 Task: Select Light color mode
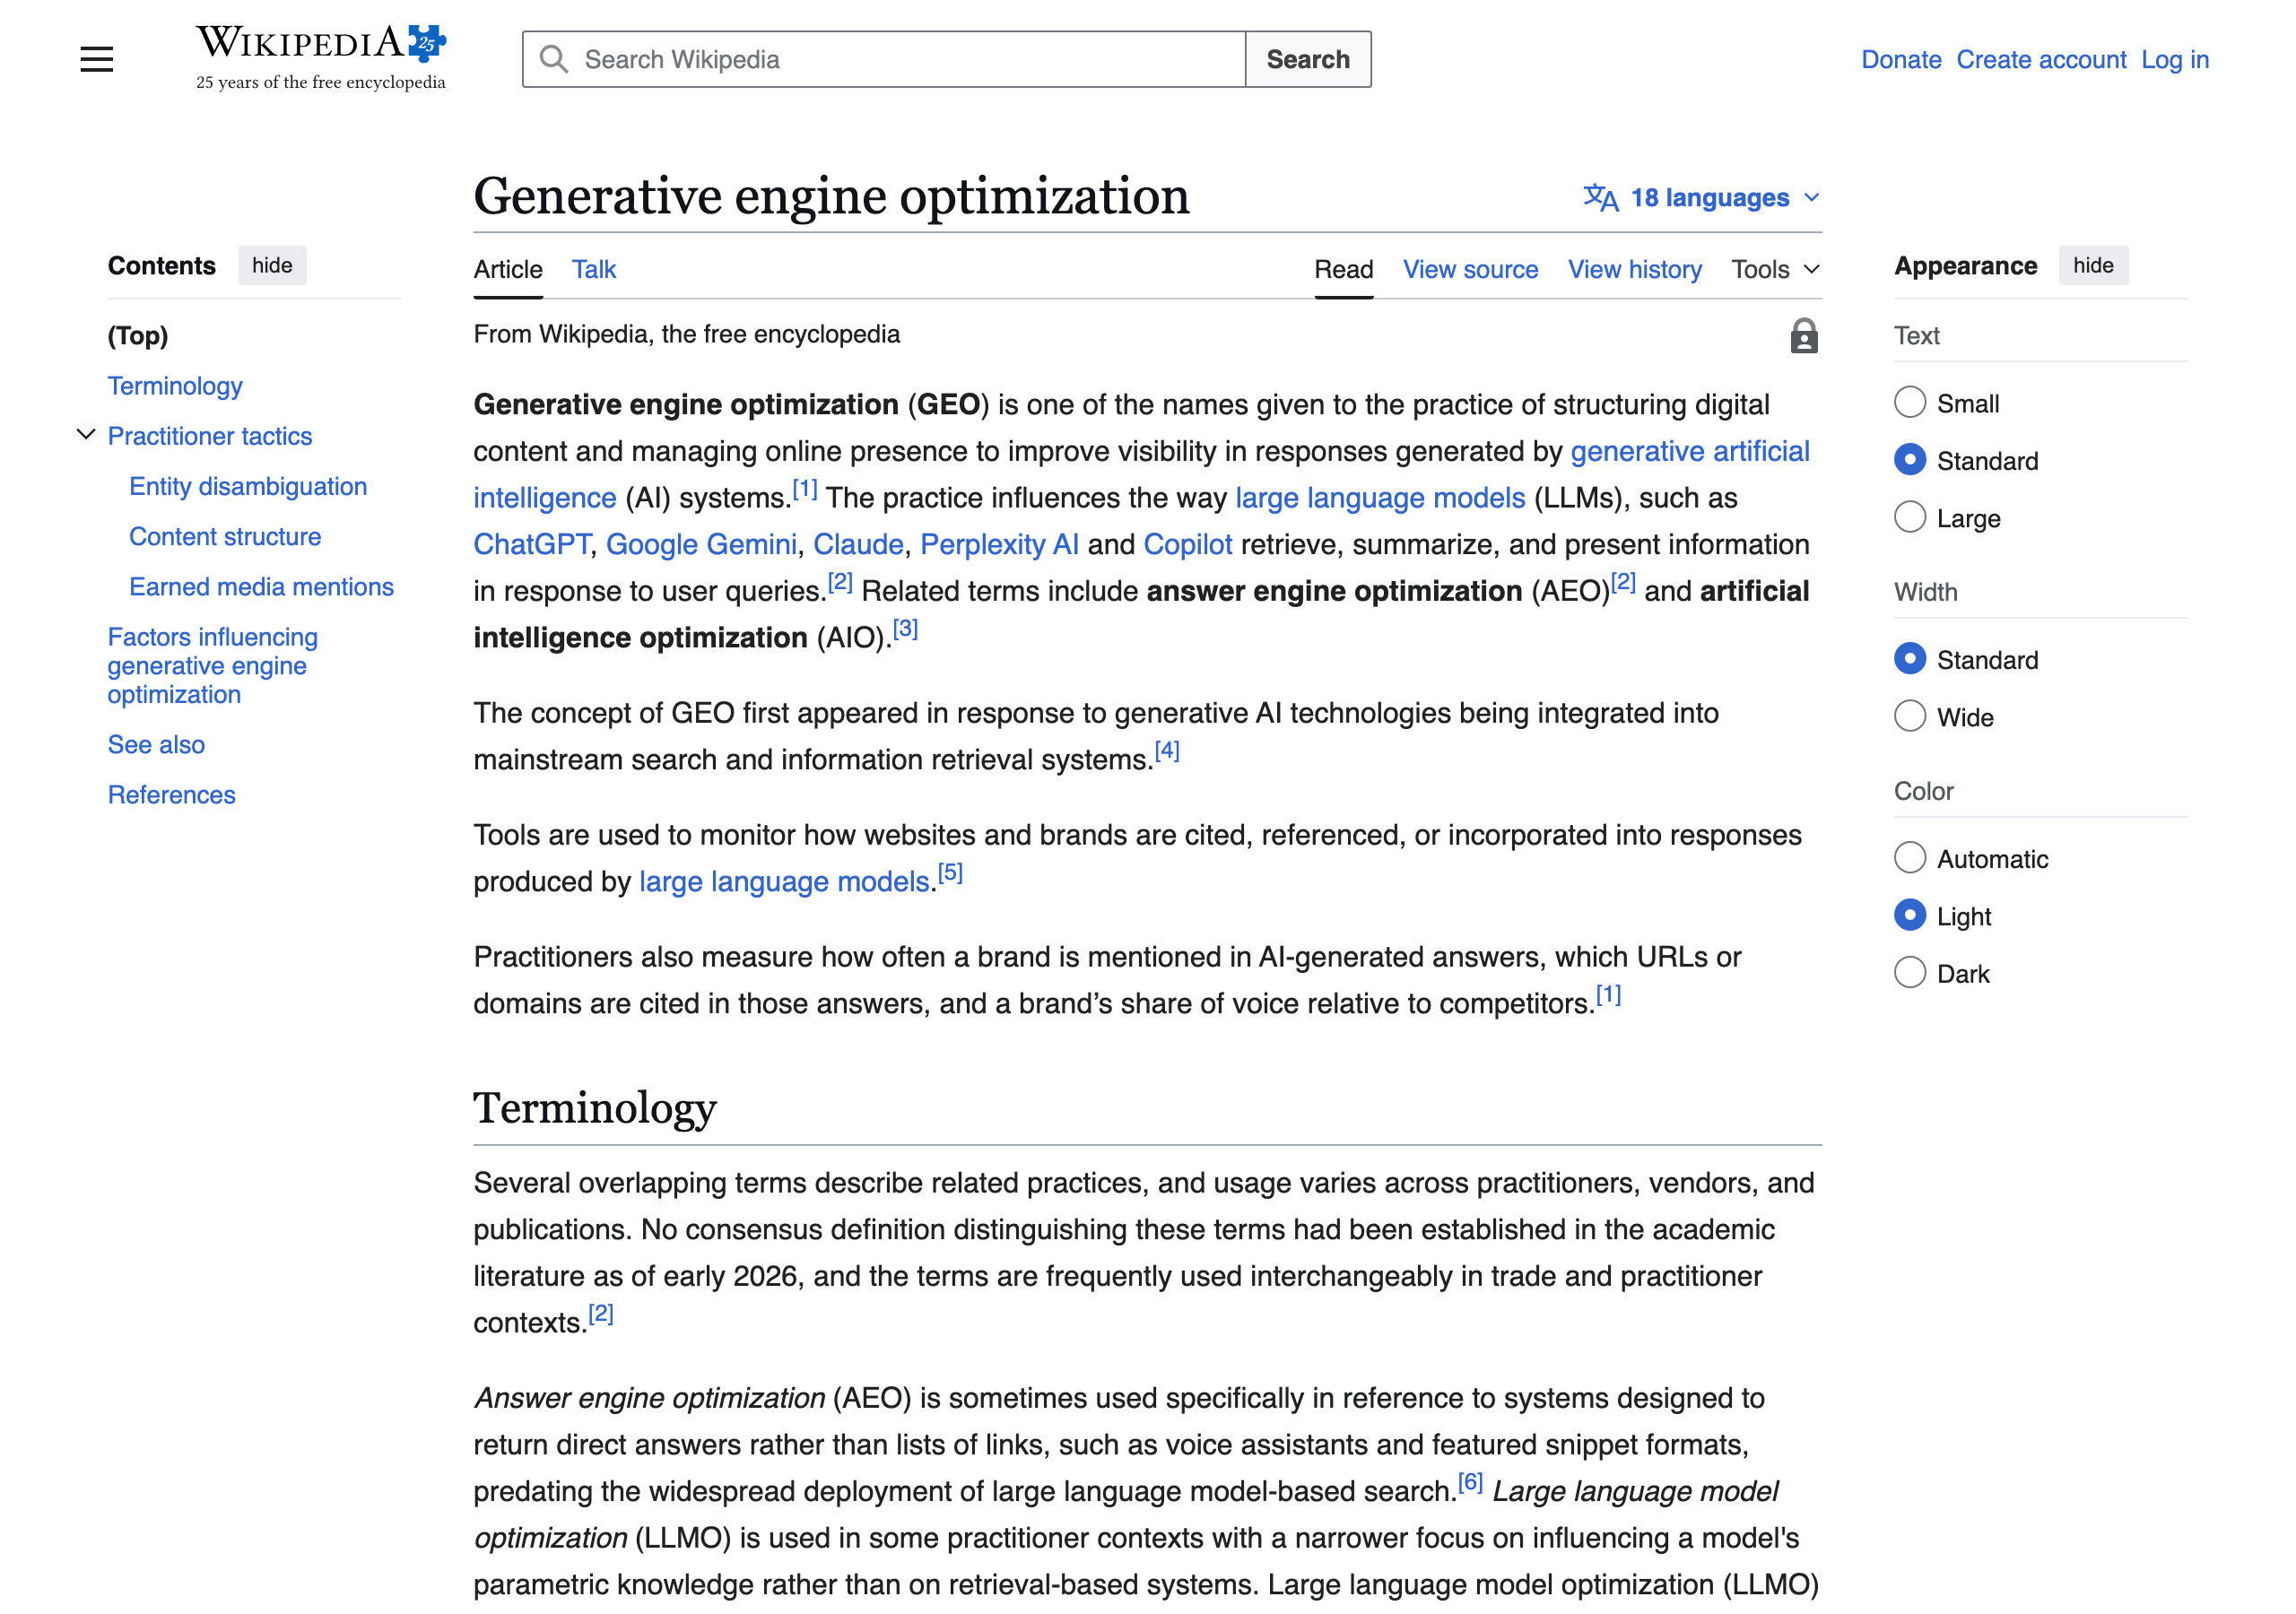click(1909, 916)
